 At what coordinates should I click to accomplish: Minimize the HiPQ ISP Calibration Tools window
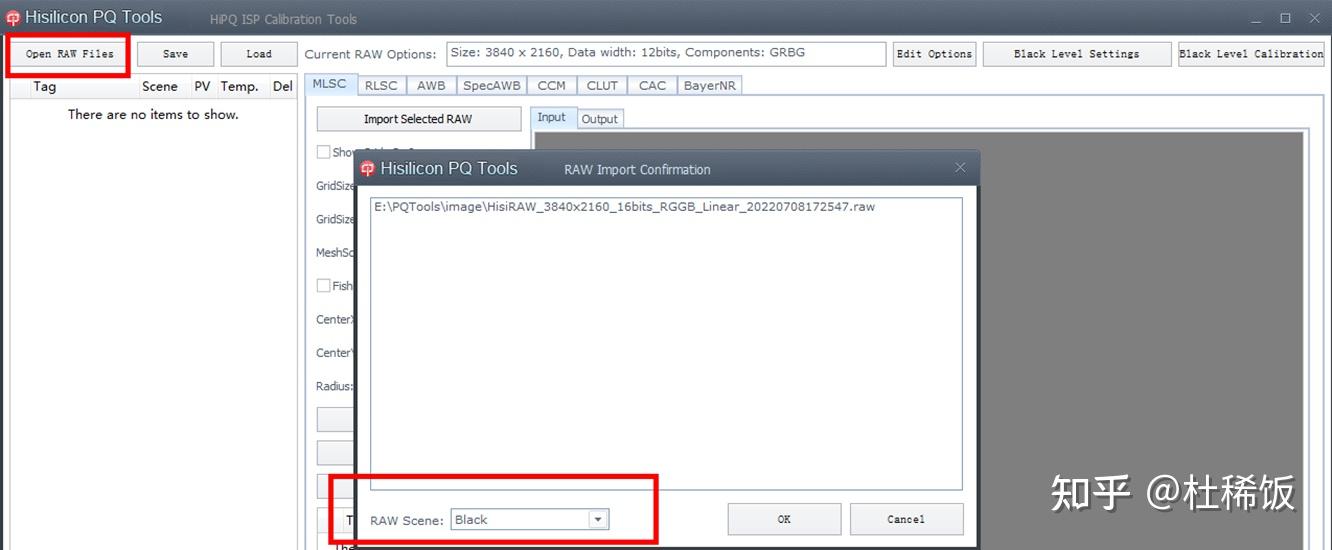pos(1257,18)
